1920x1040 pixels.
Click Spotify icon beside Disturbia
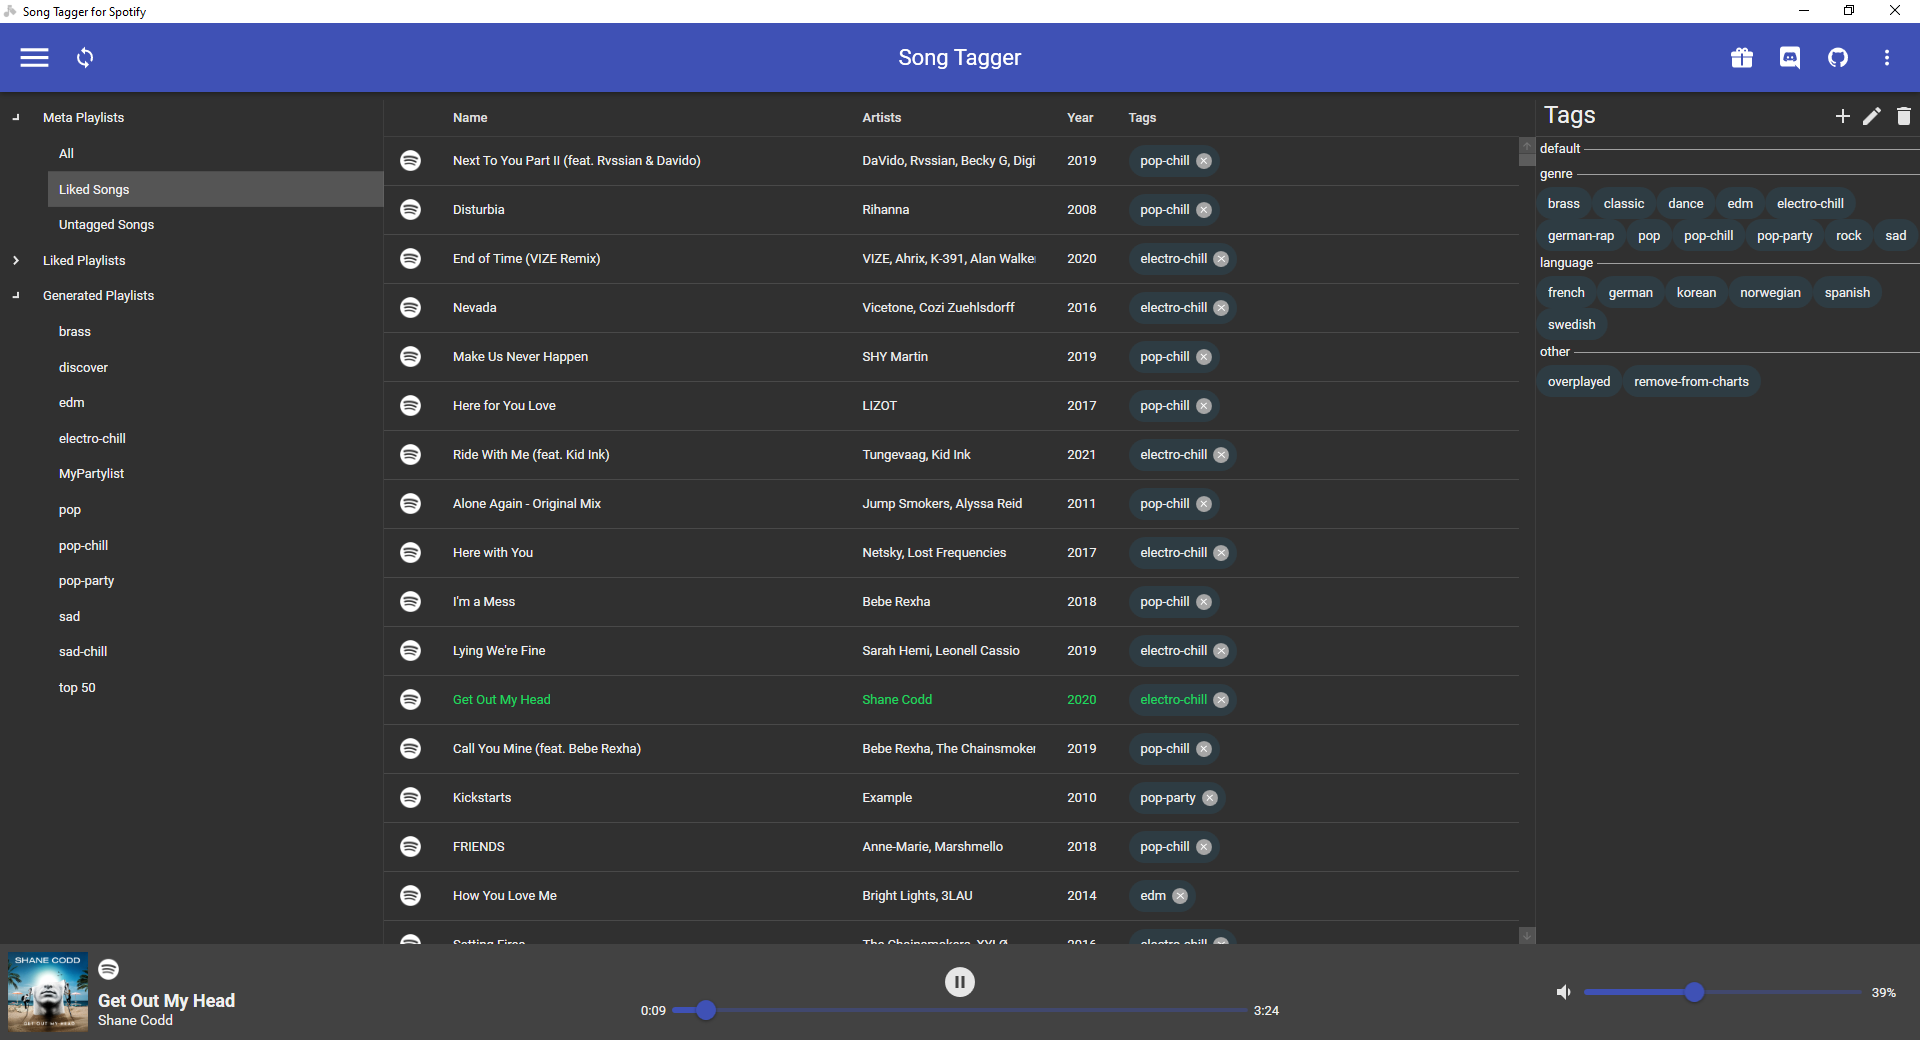point(410,209)
